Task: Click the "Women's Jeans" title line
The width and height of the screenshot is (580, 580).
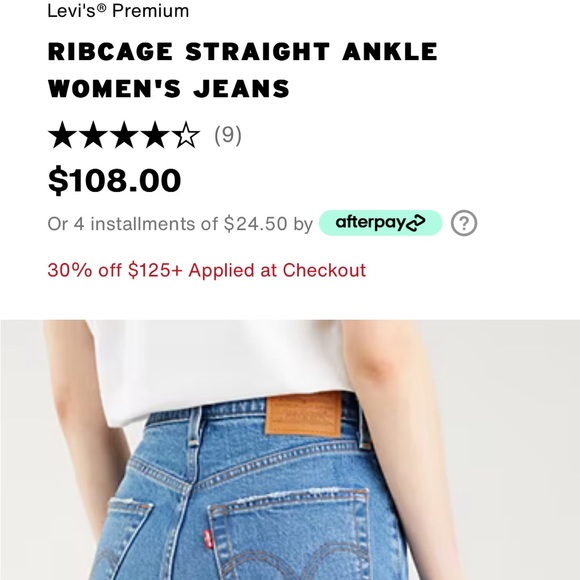Action: click(x=169, y=89)
